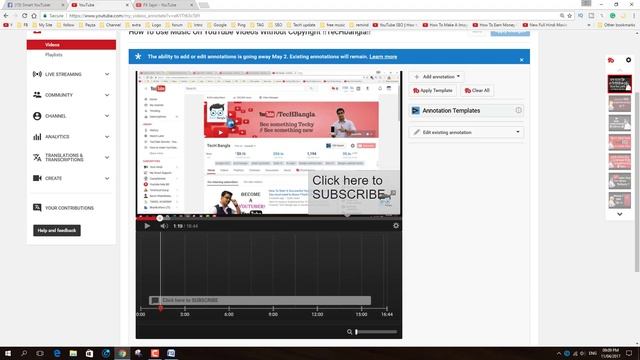Open File Explorer from the taskbar
The width and height of the screenshot is (640, 360).
[x=73, y=353]
